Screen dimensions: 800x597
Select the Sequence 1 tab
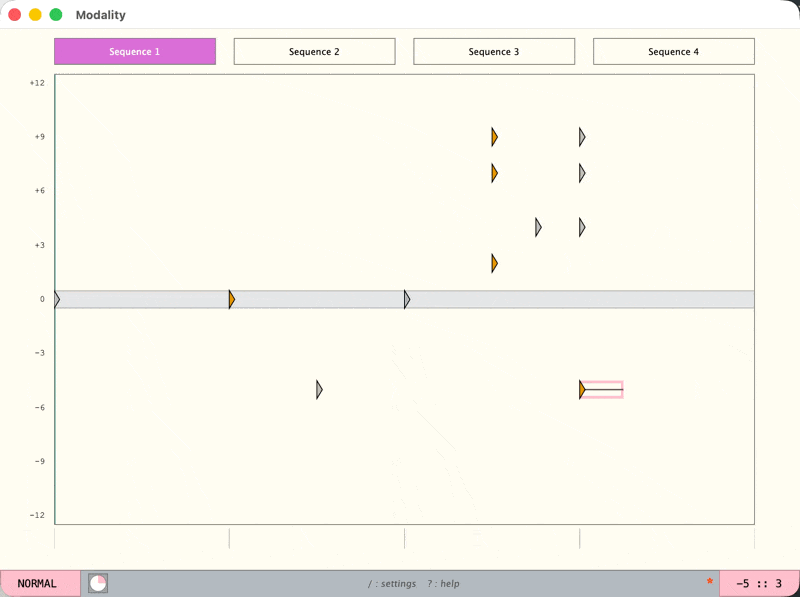(135, 52)
